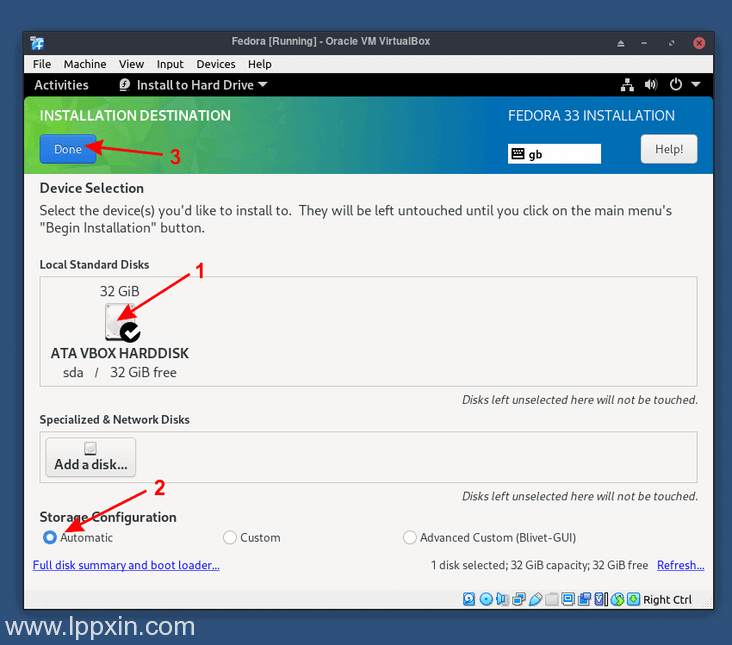The image size is (732, 645).
Task: Click the gb keyboard layout field
Action: (554, 154)
